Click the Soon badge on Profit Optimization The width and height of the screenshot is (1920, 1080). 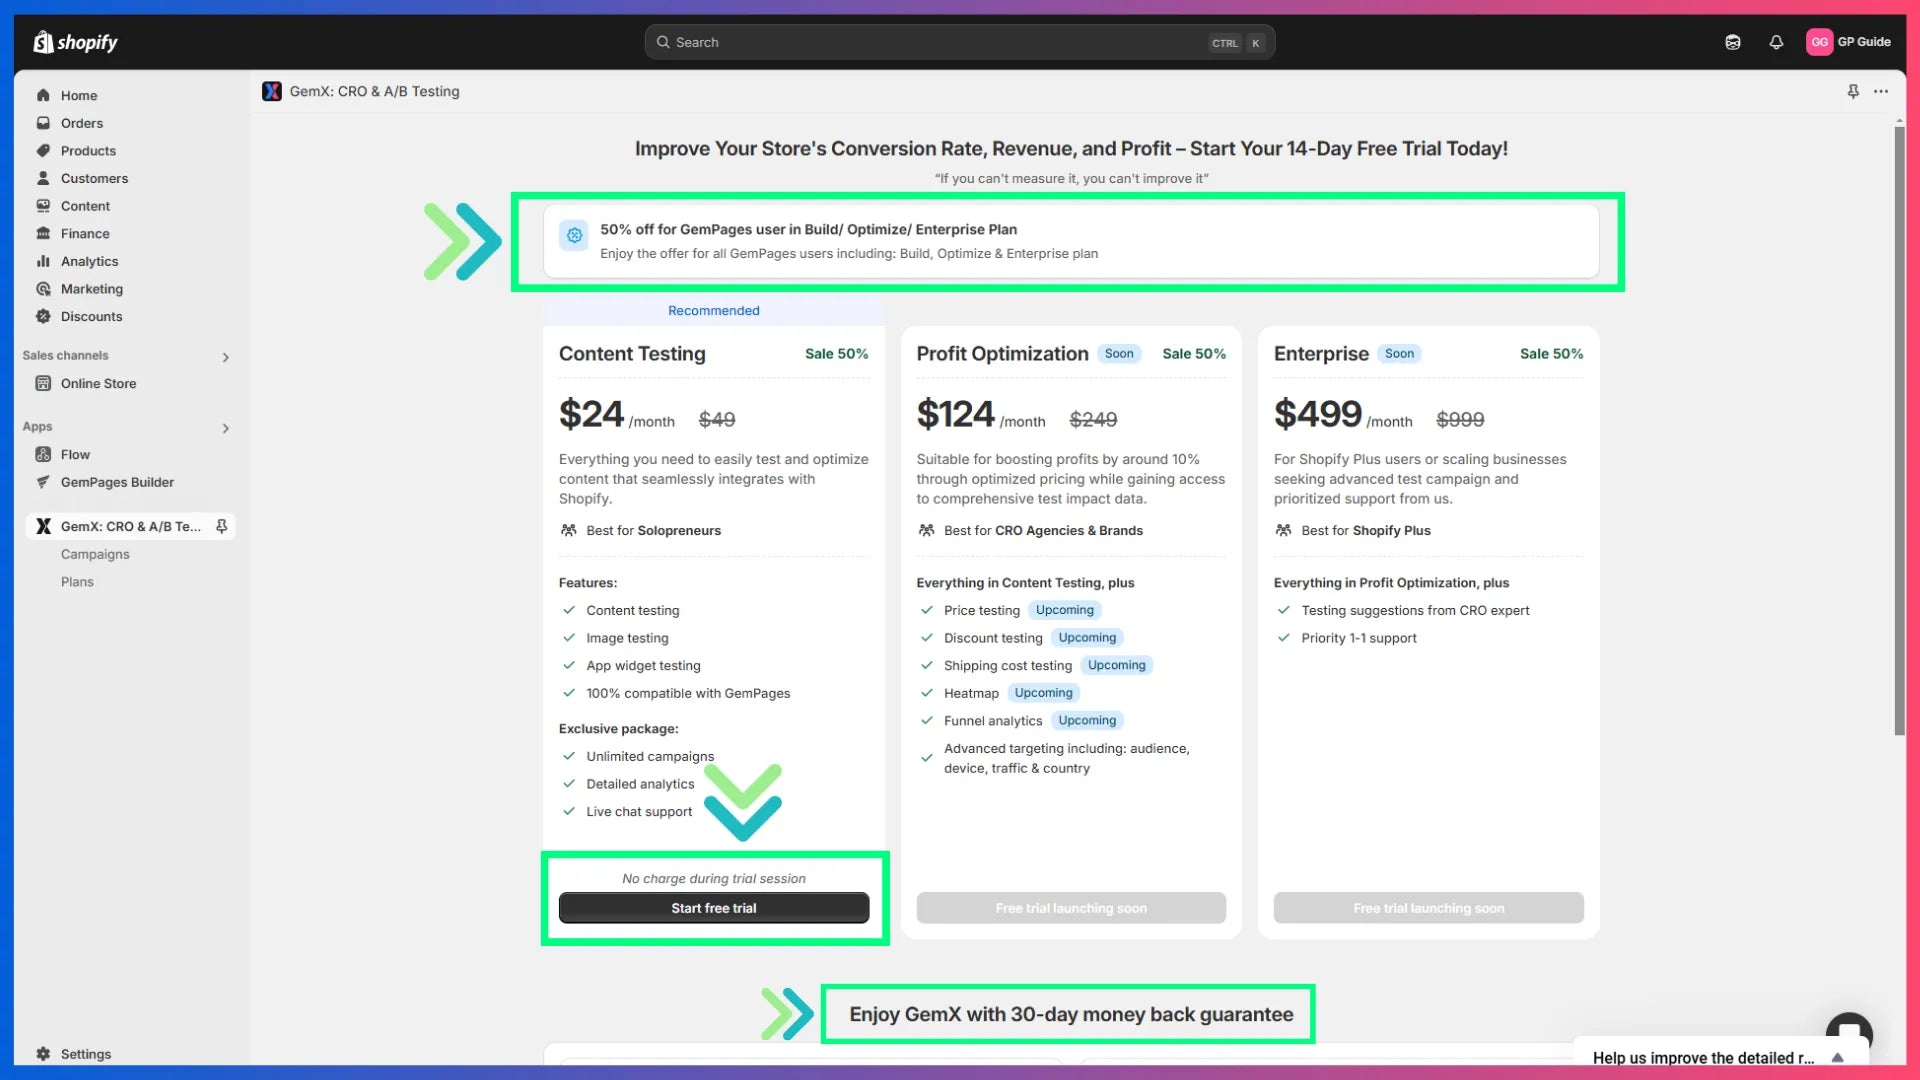click(x=1119, y=353)
